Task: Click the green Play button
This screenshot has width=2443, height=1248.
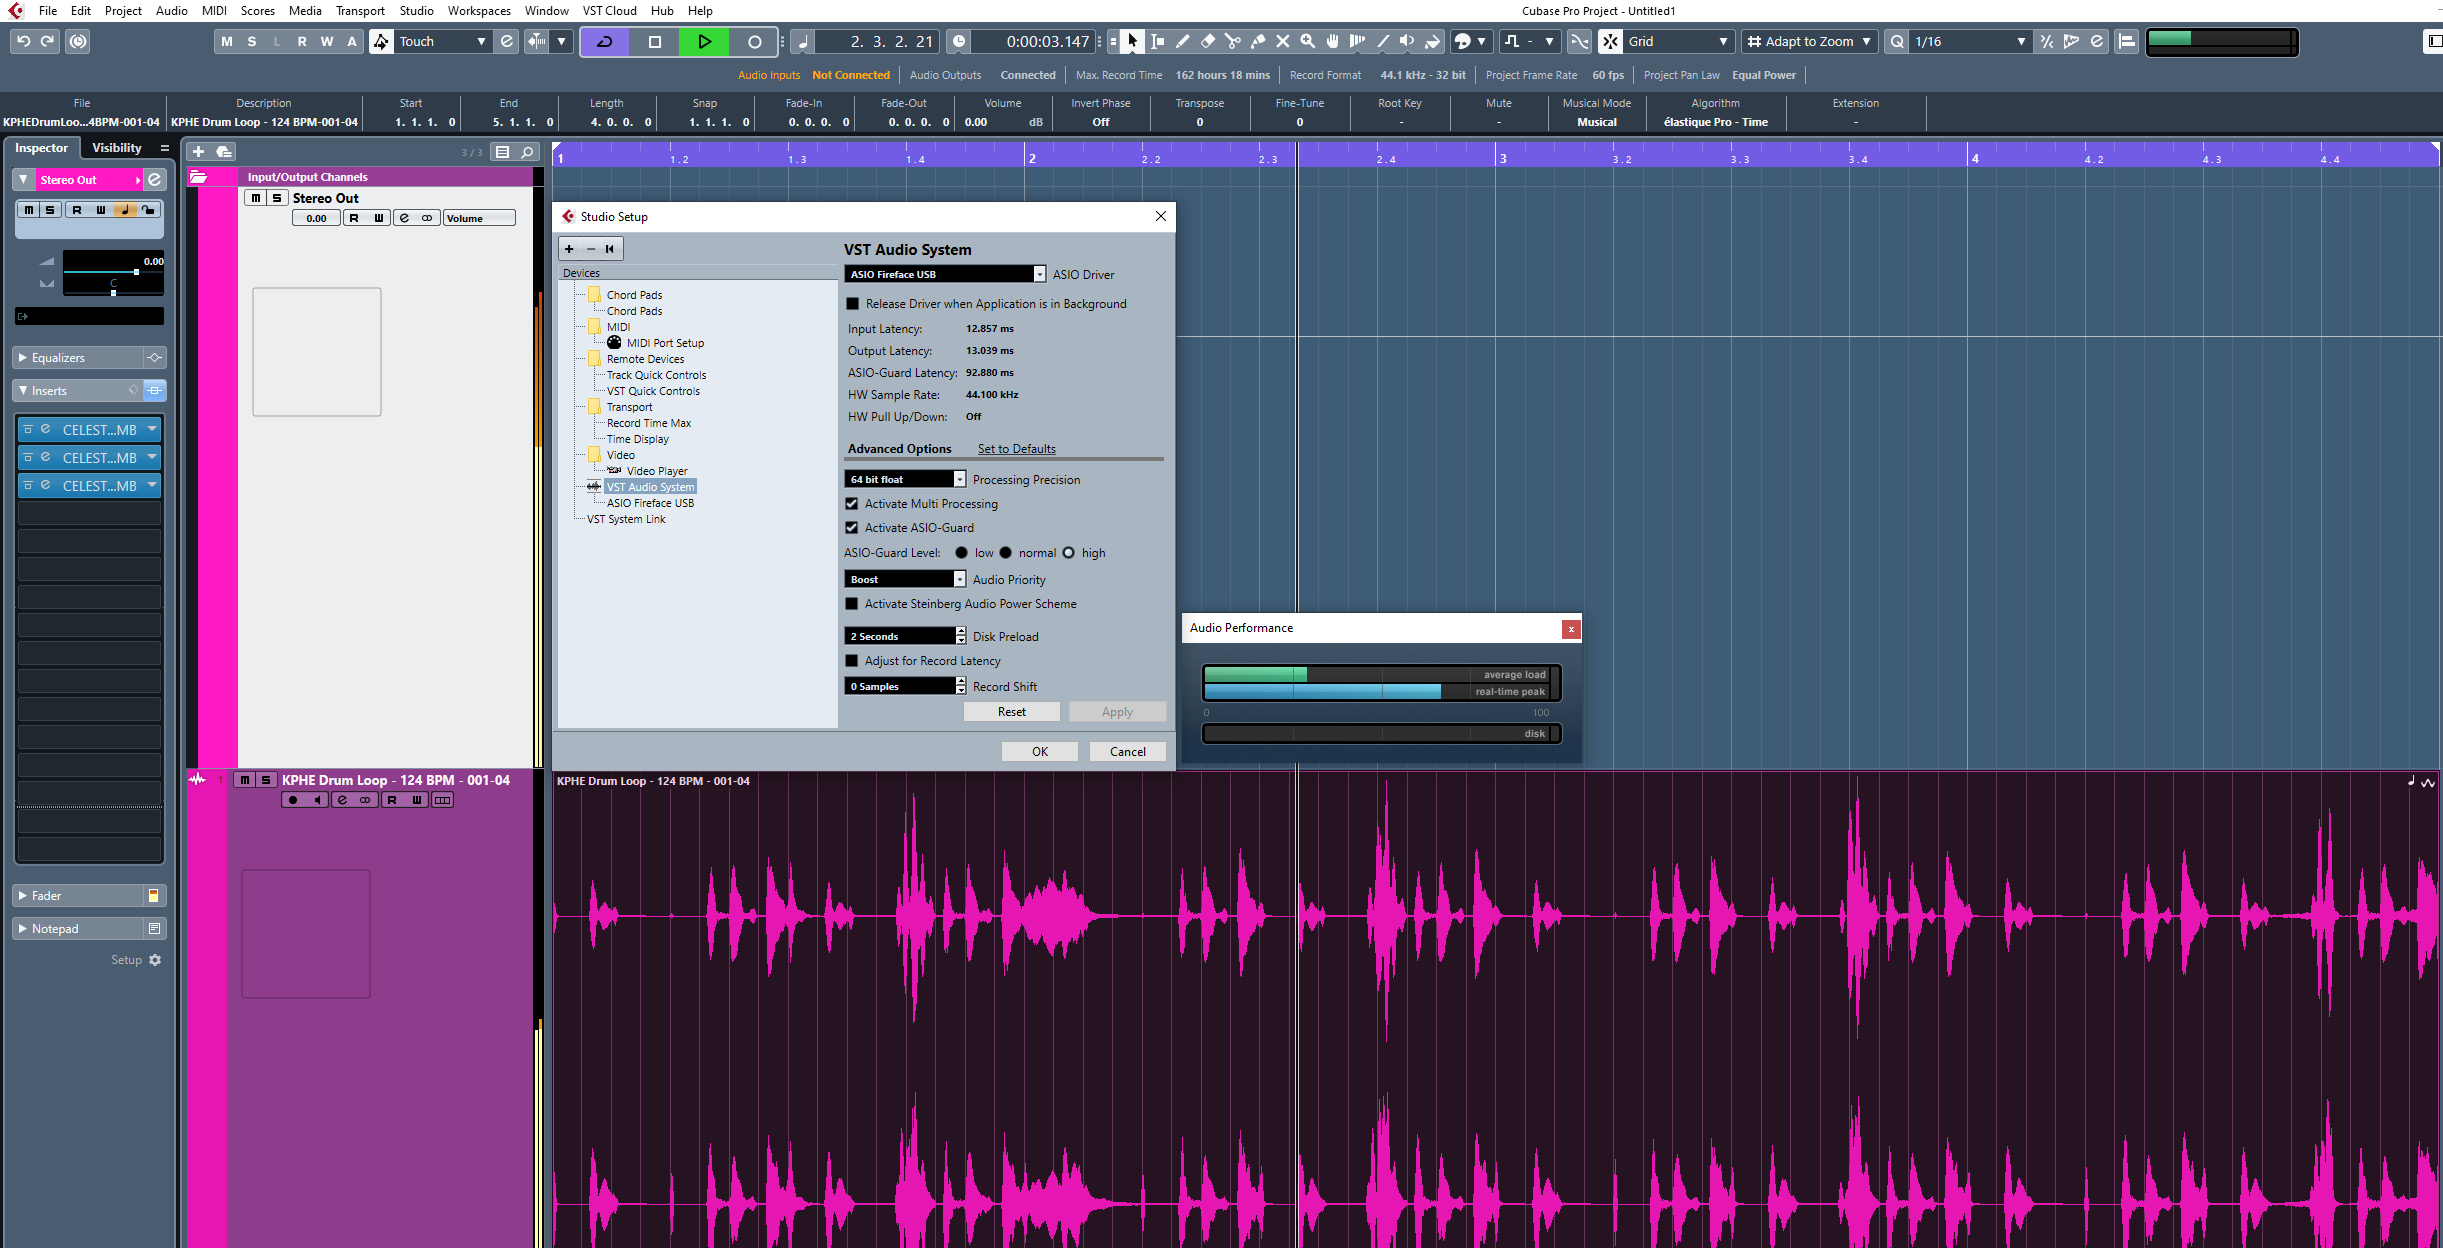Action: click(705, 41)
